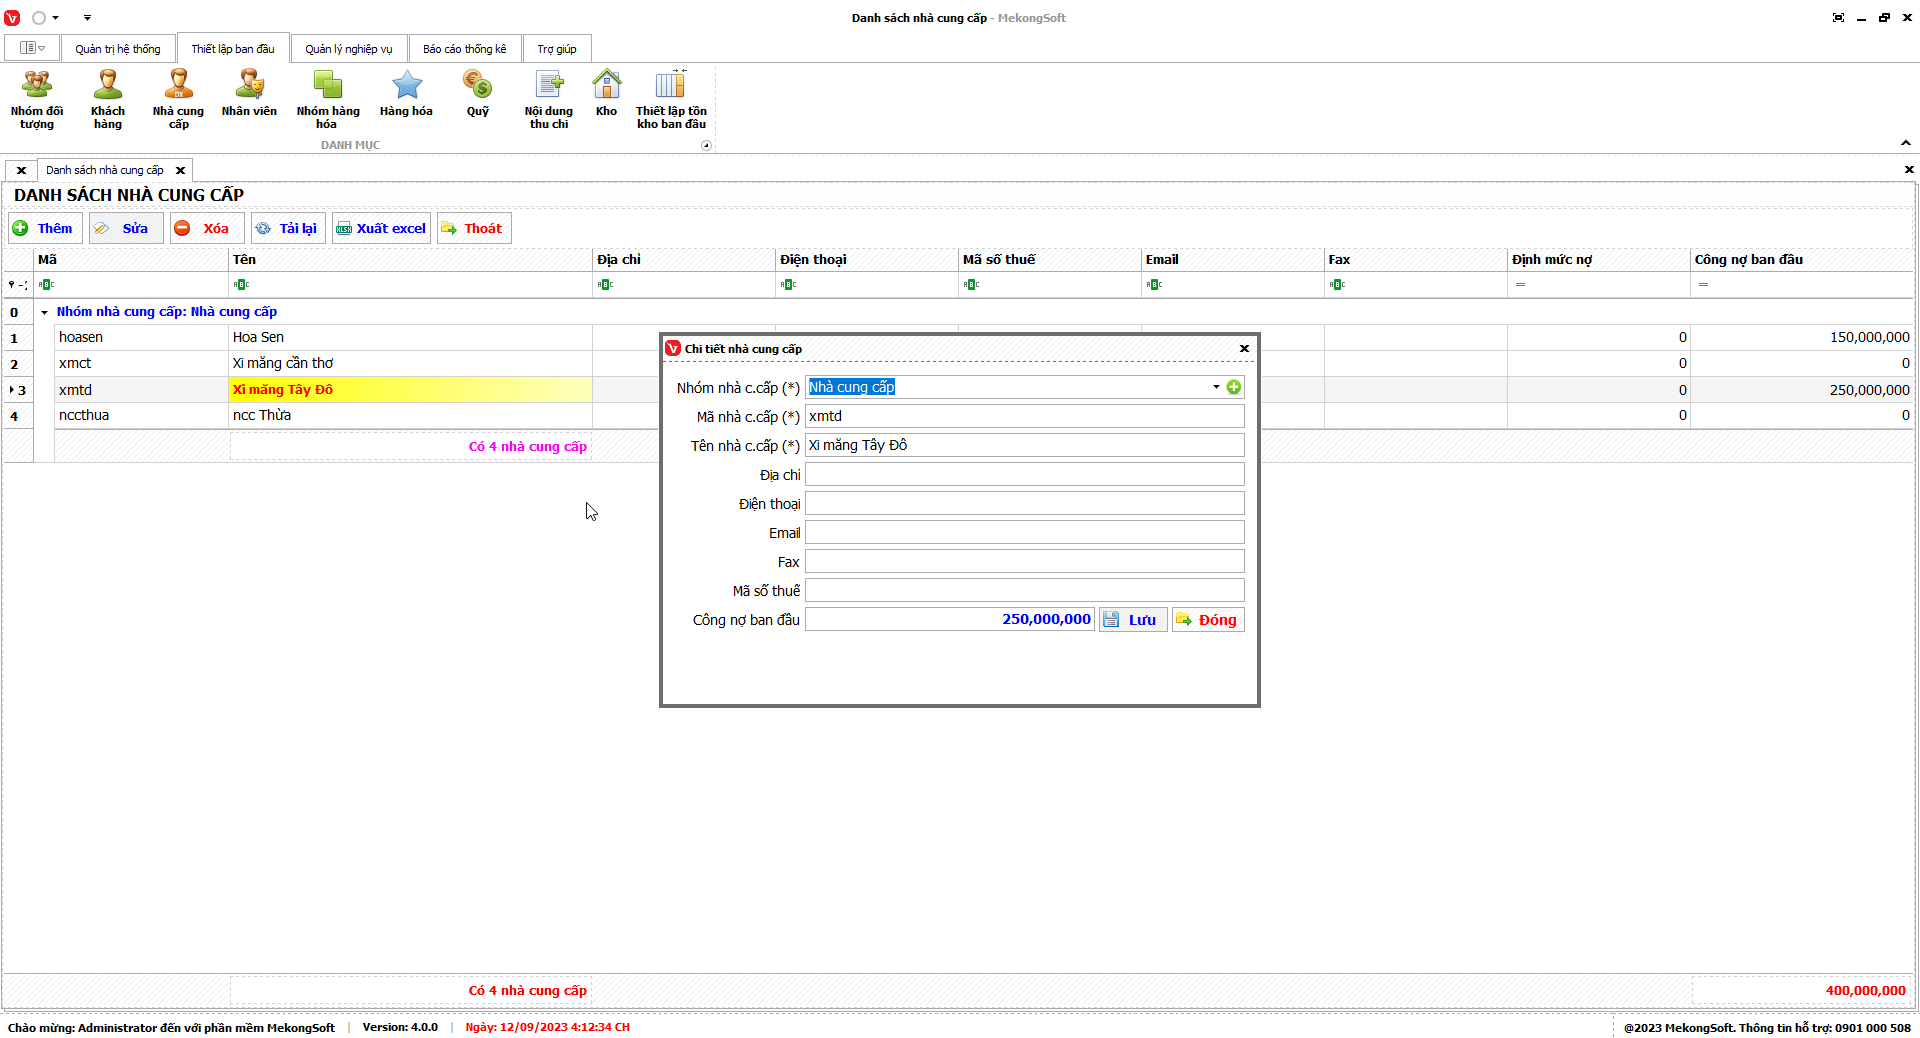The width and height of the screenshot is (1920, 1038).
Task: Open Nhân viên list from ribbon
Action: (x=249, y=94)
